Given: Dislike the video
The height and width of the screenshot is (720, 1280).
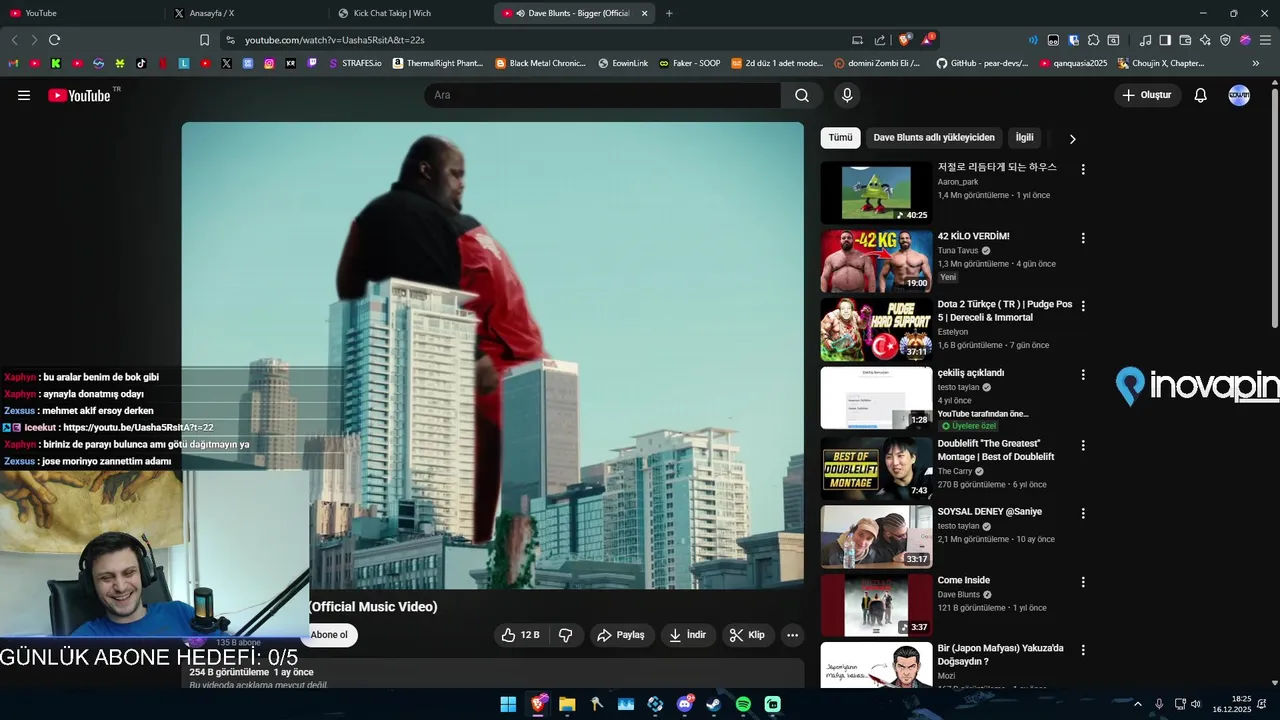Looking at the screenshot, I should 566,635.
